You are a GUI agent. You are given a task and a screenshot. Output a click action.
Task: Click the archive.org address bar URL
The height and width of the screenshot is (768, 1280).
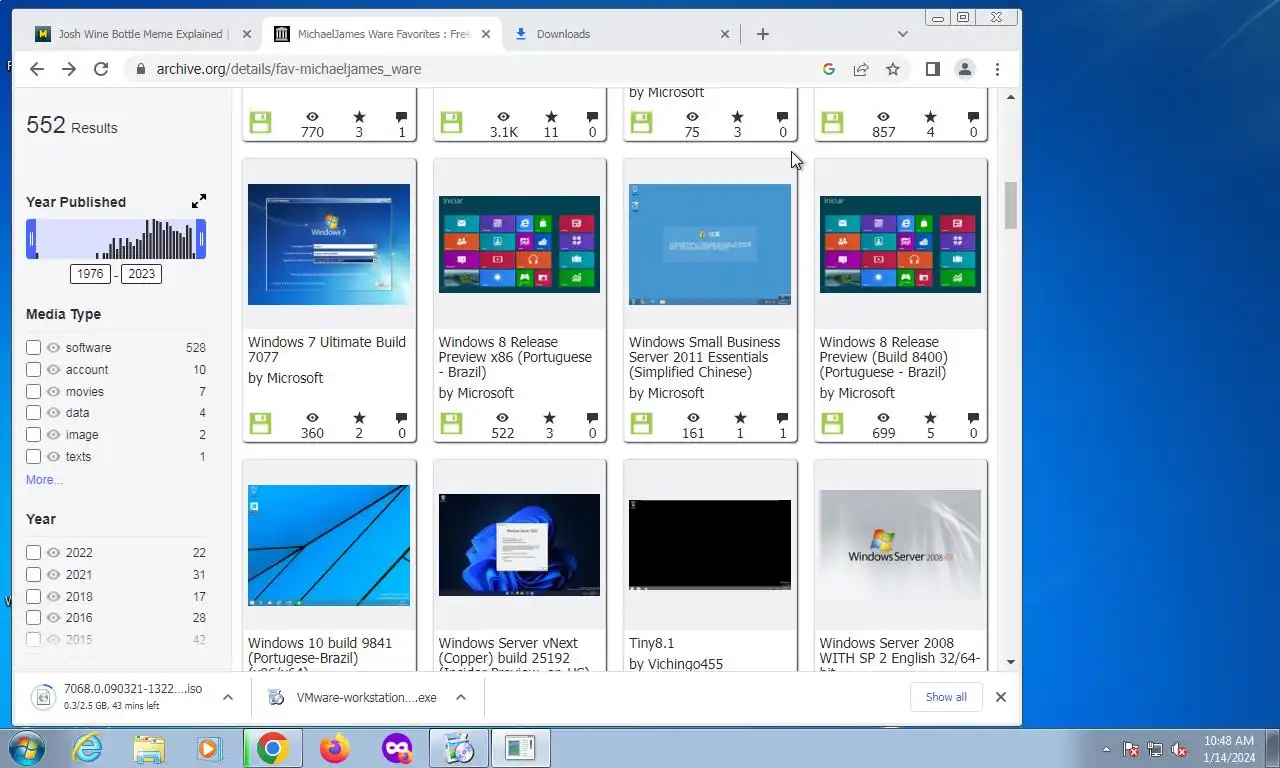point(289,69)
